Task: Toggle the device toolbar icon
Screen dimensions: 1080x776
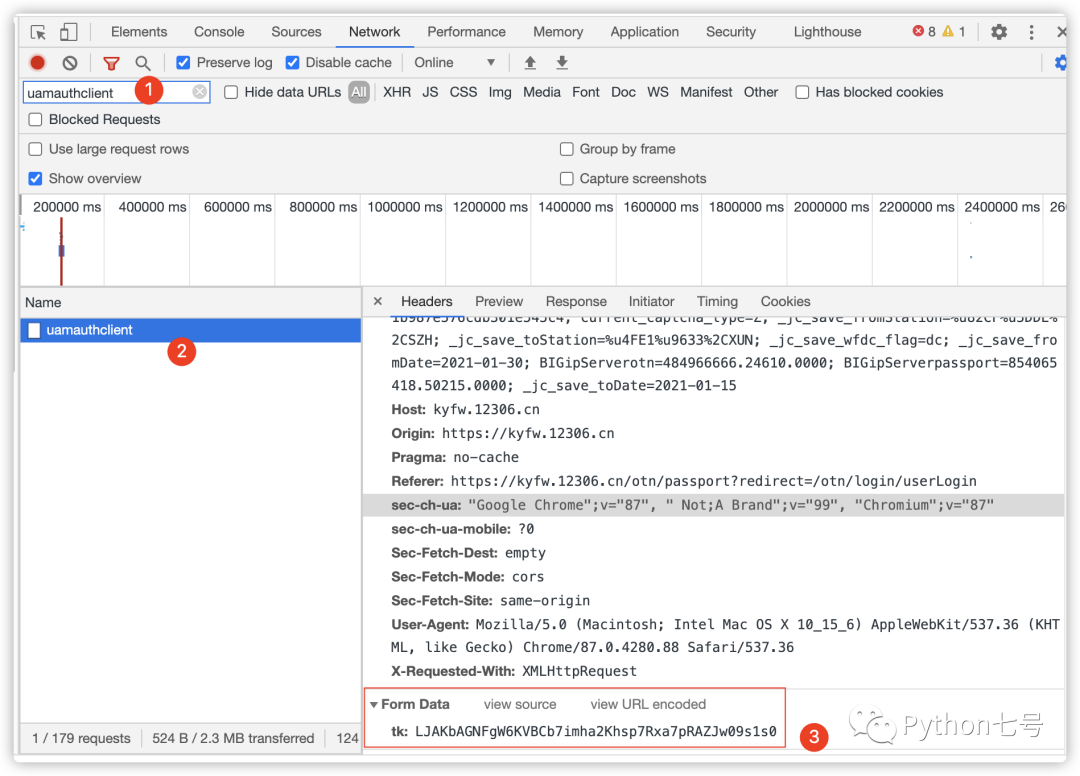Action: tap(68, 32)
